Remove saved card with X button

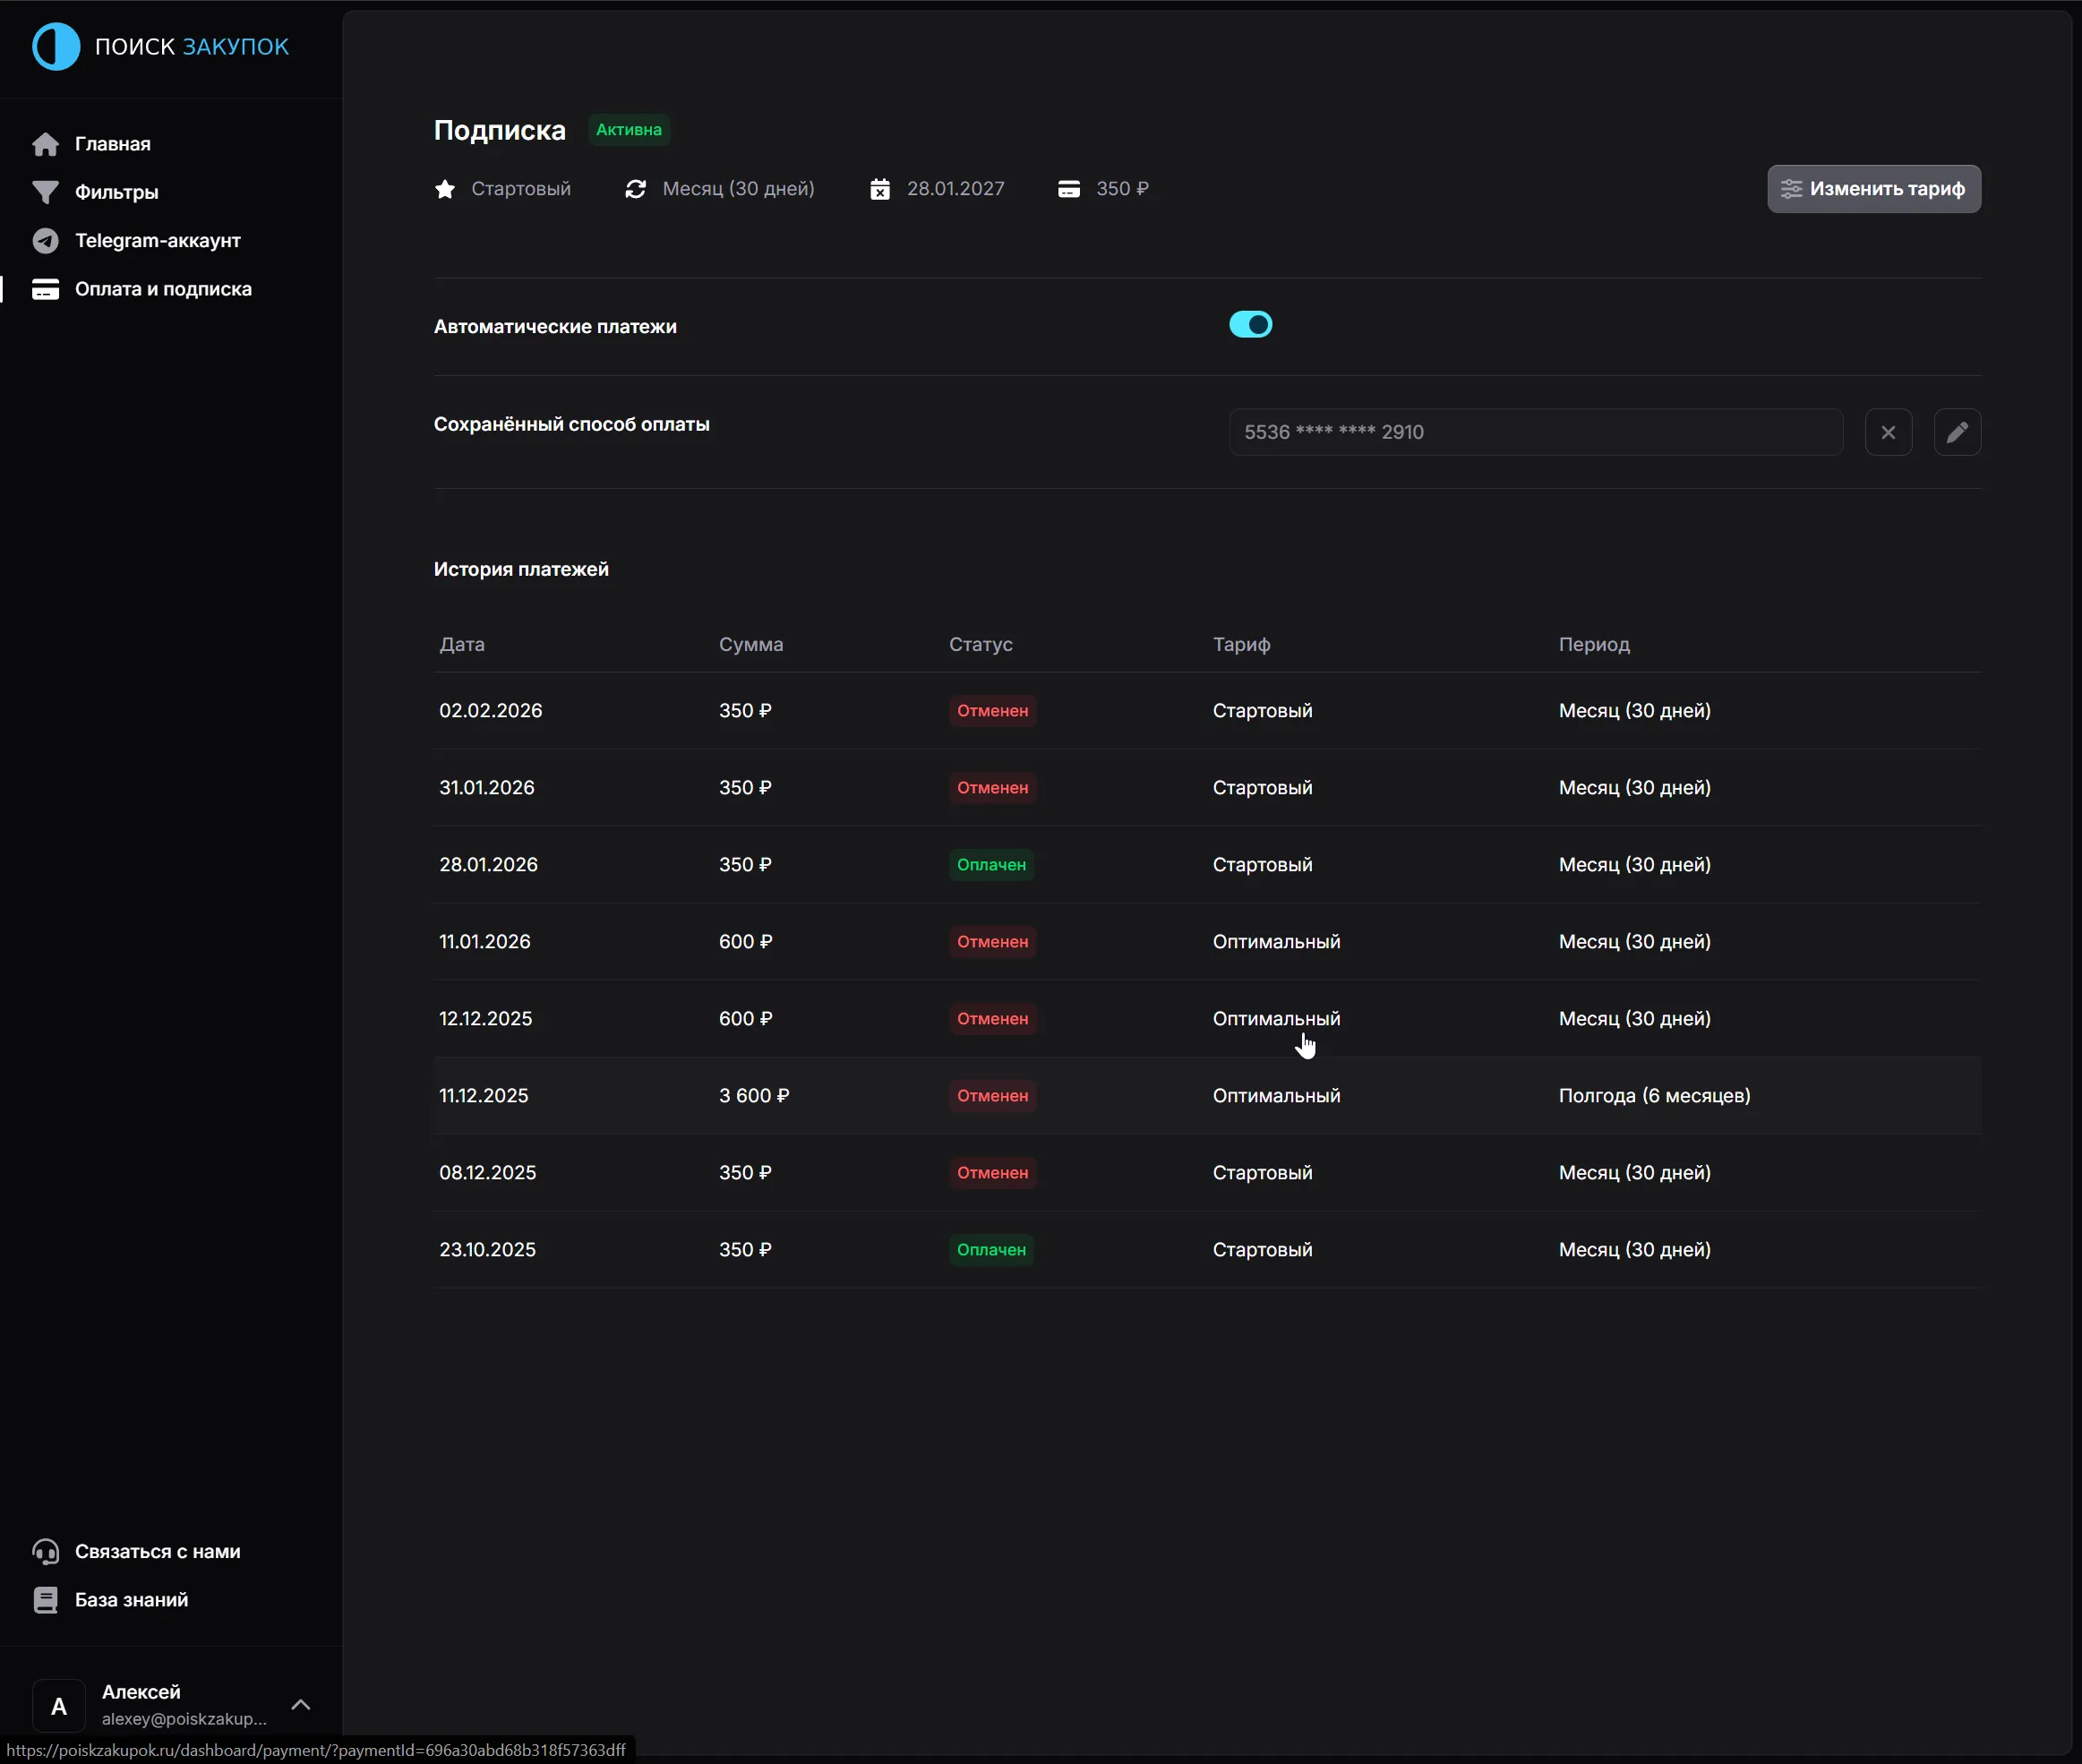tap(1887, 432)
